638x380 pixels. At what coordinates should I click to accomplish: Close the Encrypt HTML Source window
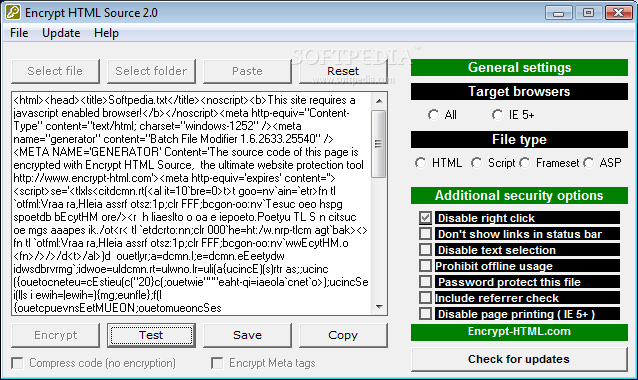[618, 13]
